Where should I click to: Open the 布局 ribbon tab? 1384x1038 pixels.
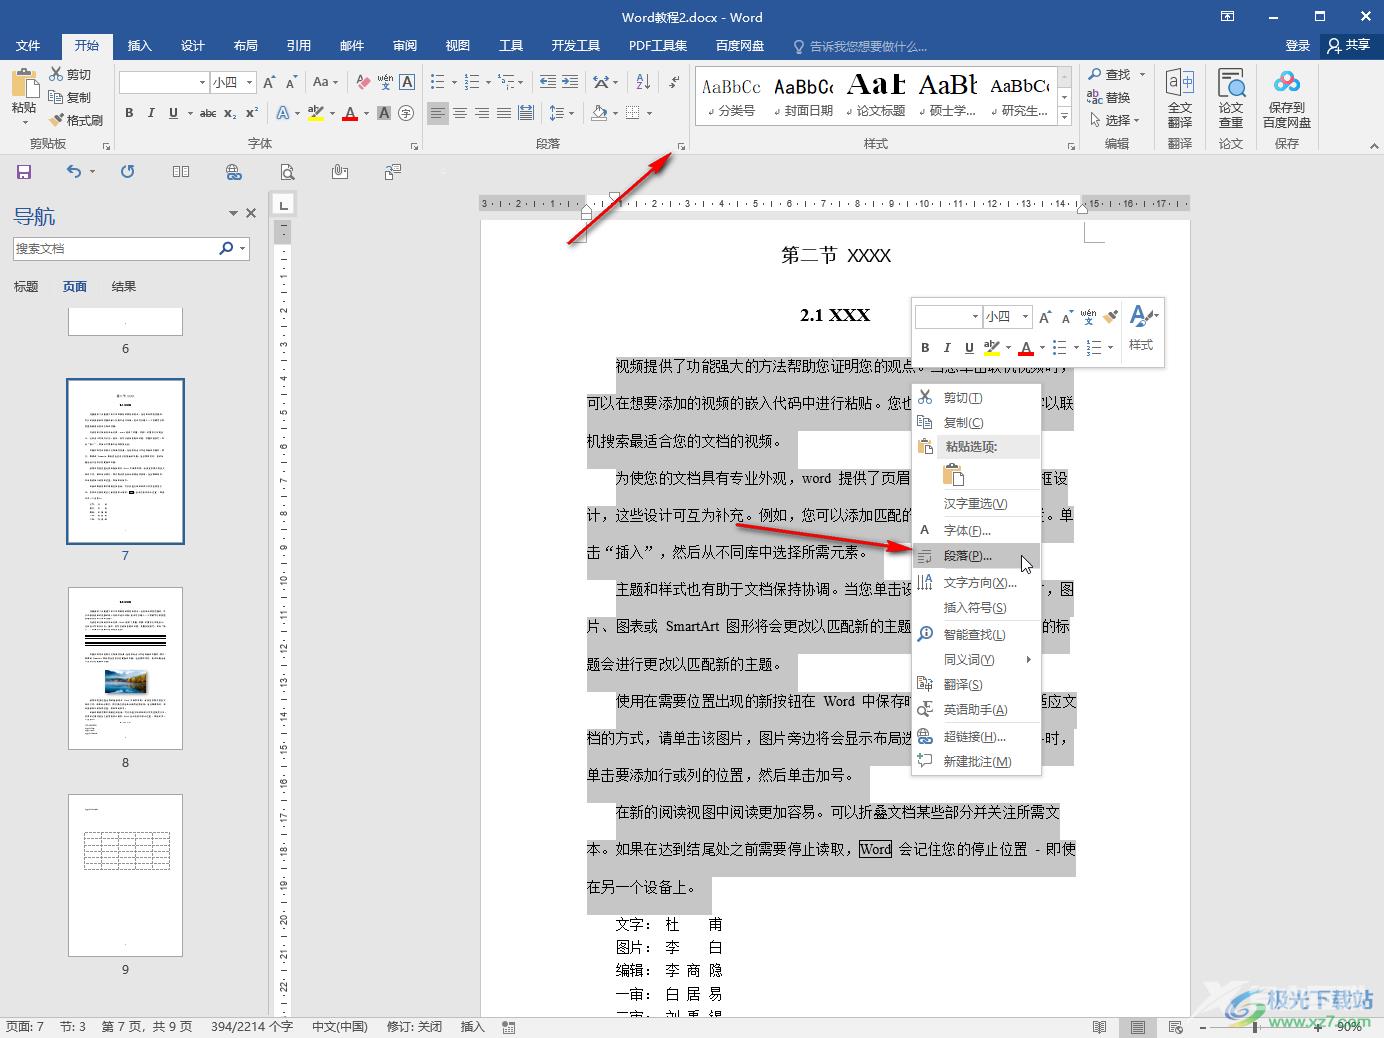coord(246,46)
